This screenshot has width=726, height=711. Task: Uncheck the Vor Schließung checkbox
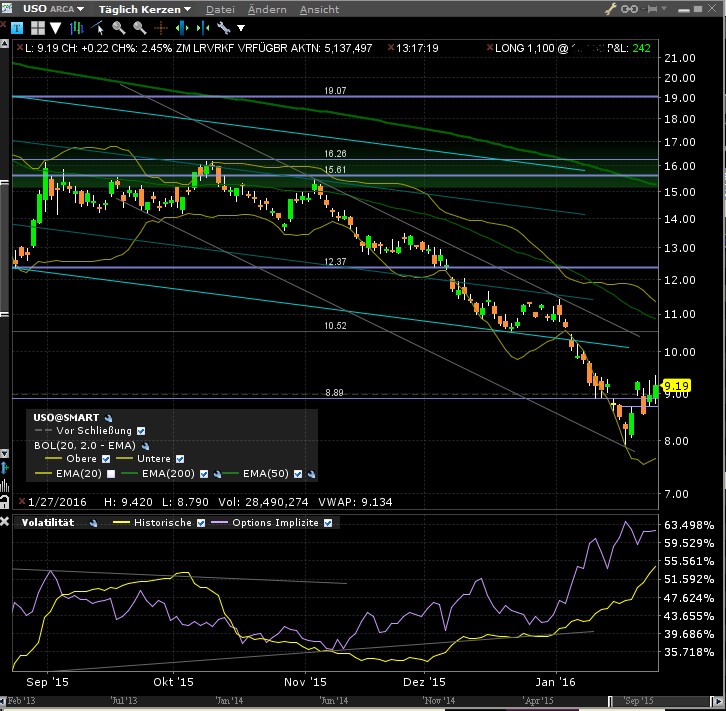point(141,430)
